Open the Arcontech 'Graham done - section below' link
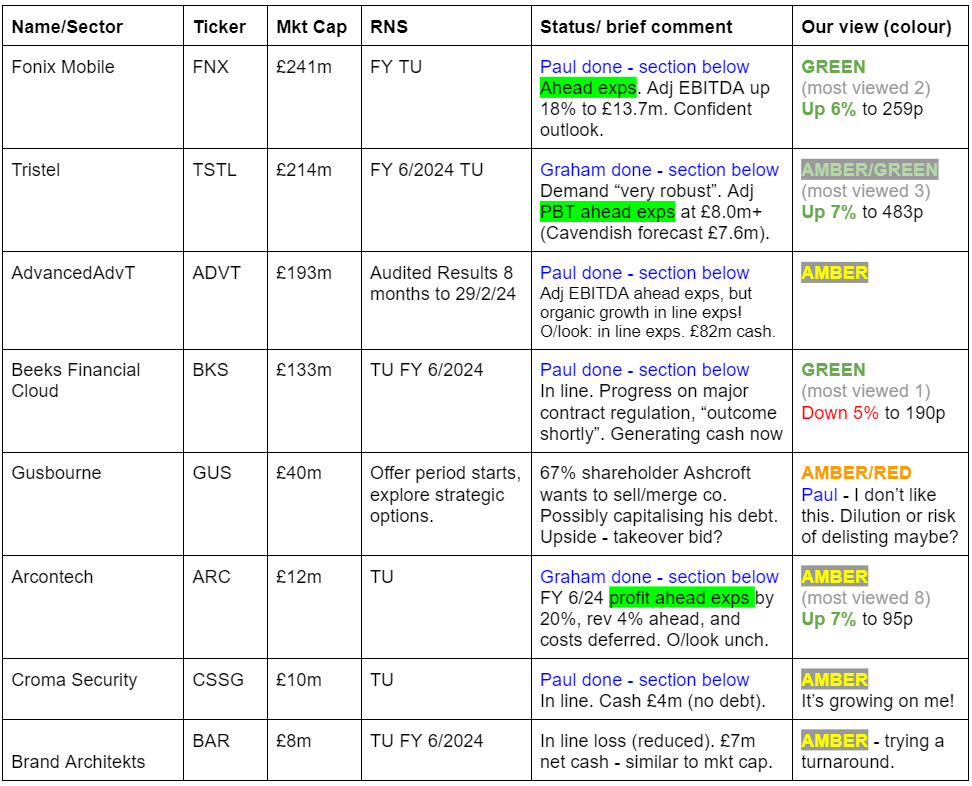Viewport: 972px width, 786px height. pos(659,577)
